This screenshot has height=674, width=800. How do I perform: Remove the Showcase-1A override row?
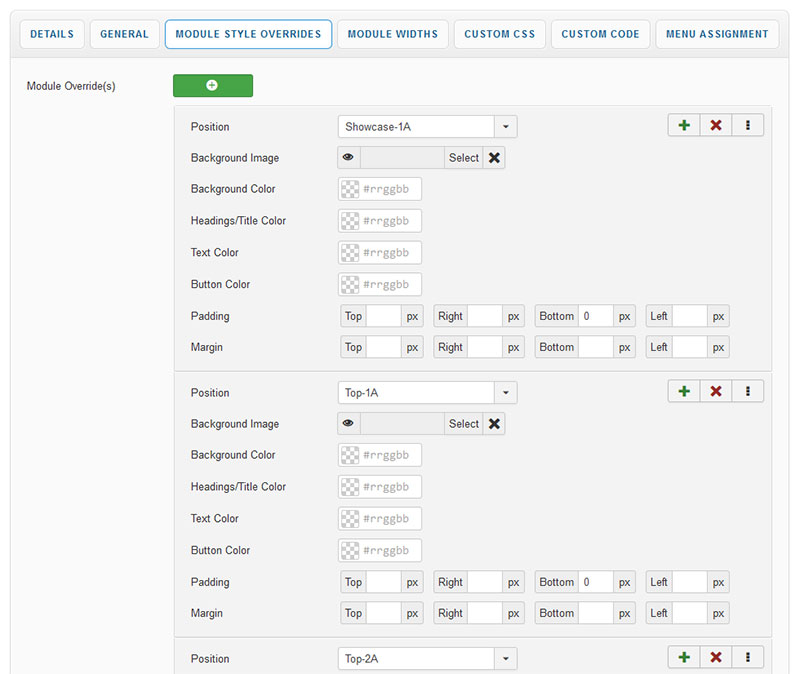pyautogui.click(x=716, y=126)
